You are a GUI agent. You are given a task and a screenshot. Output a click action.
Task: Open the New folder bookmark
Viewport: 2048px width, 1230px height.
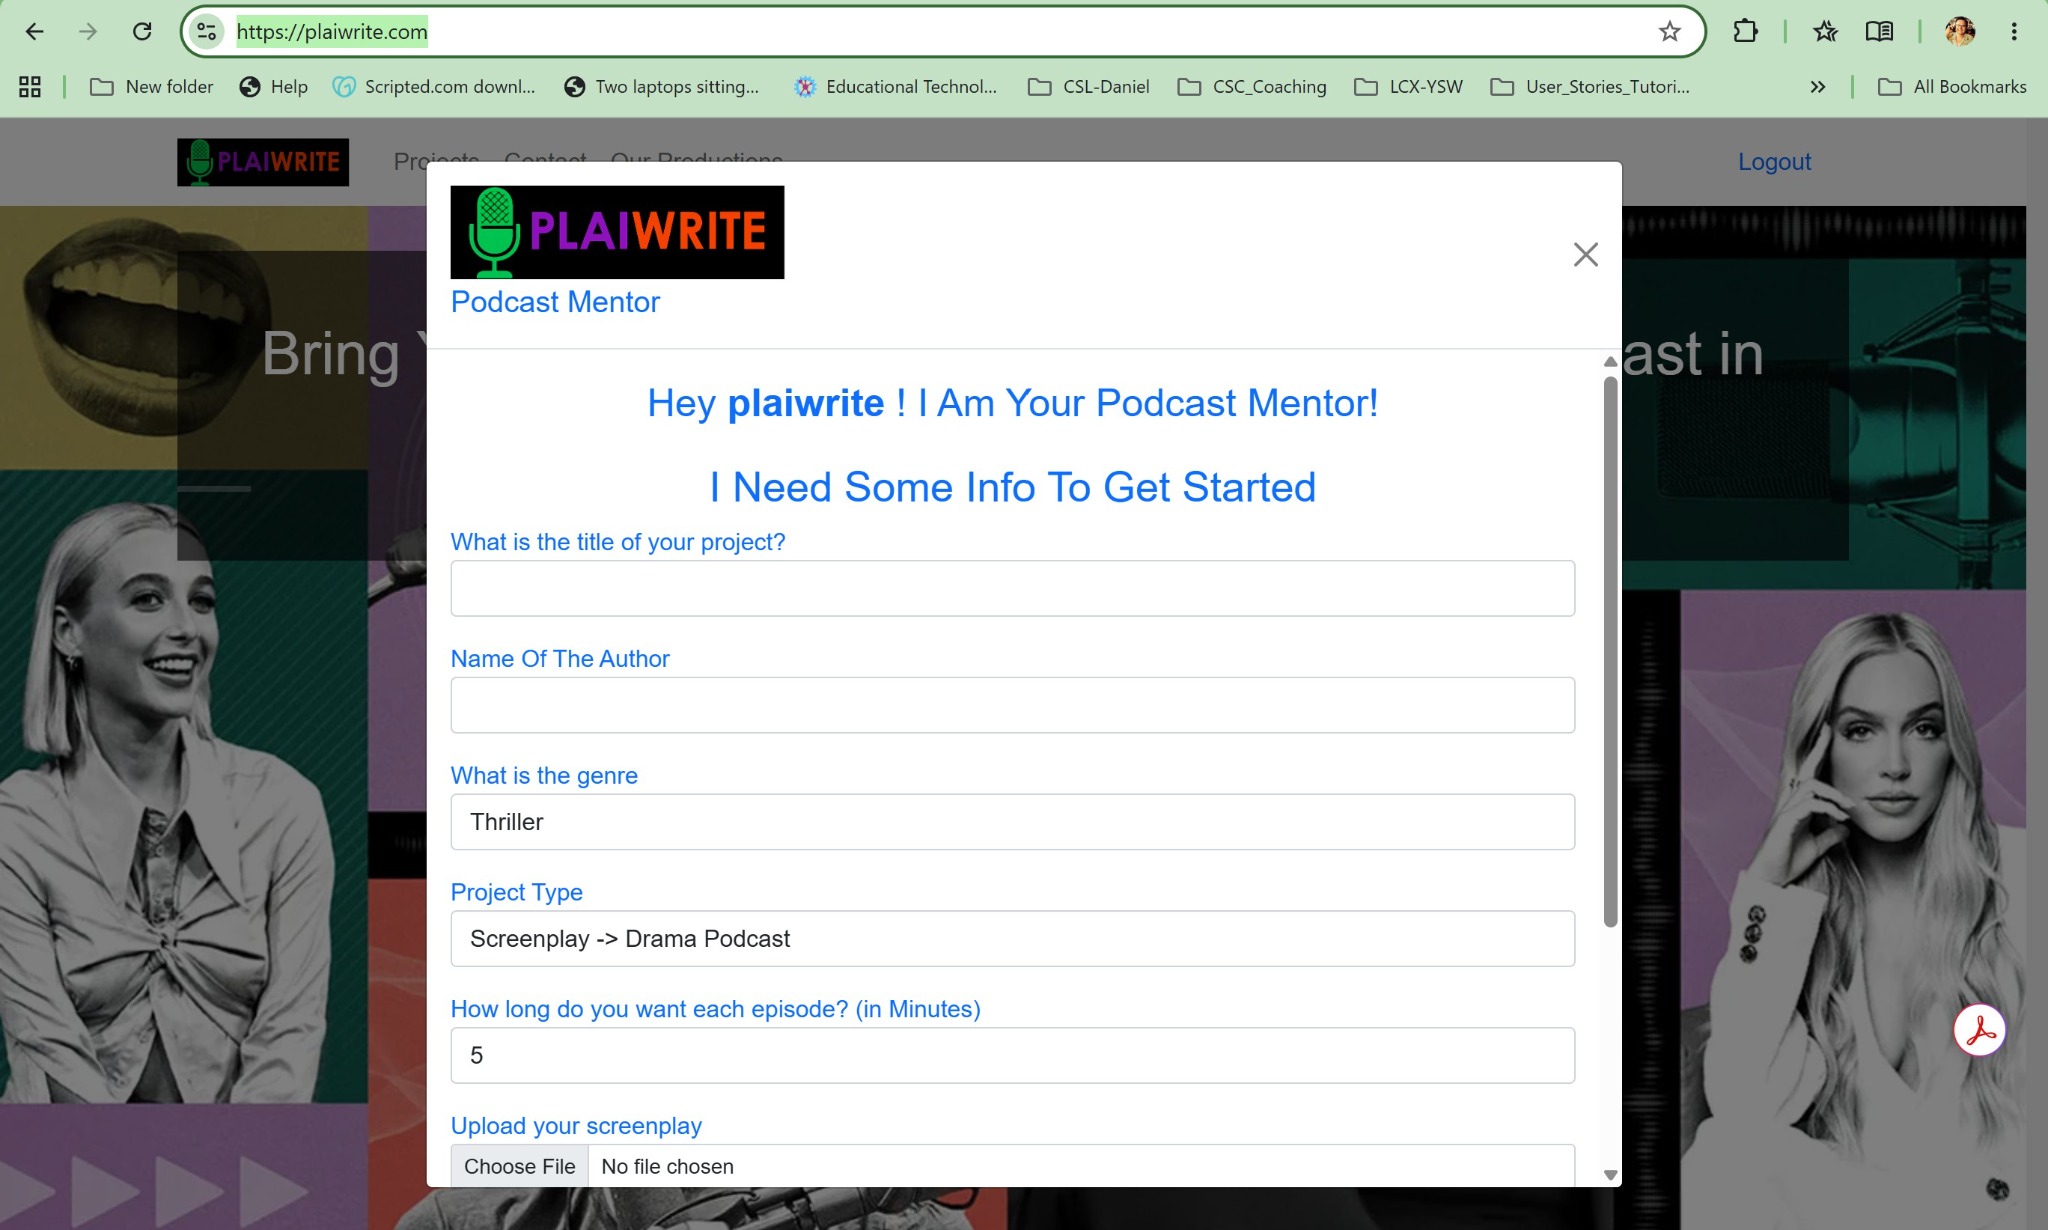pos(152,87)
